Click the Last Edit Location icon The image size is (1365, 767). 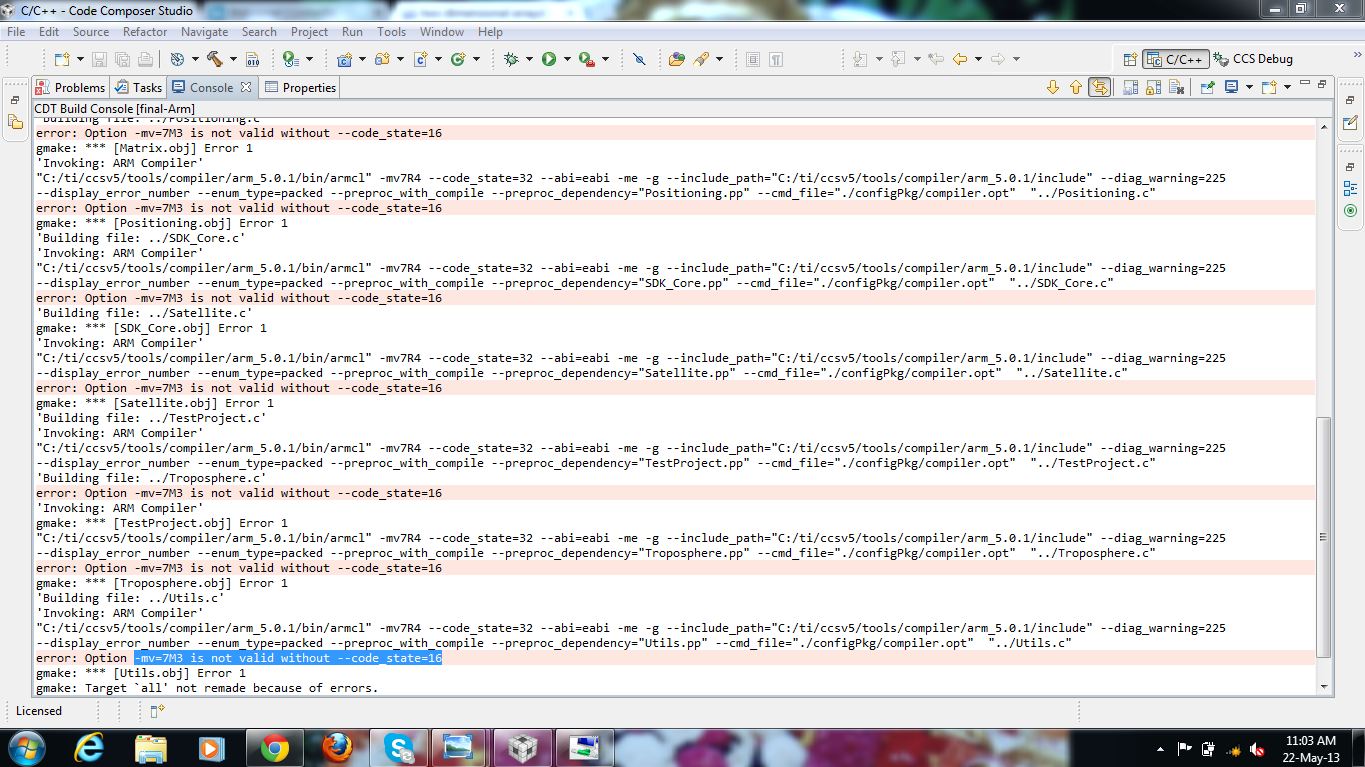click(x=936, y=59)
